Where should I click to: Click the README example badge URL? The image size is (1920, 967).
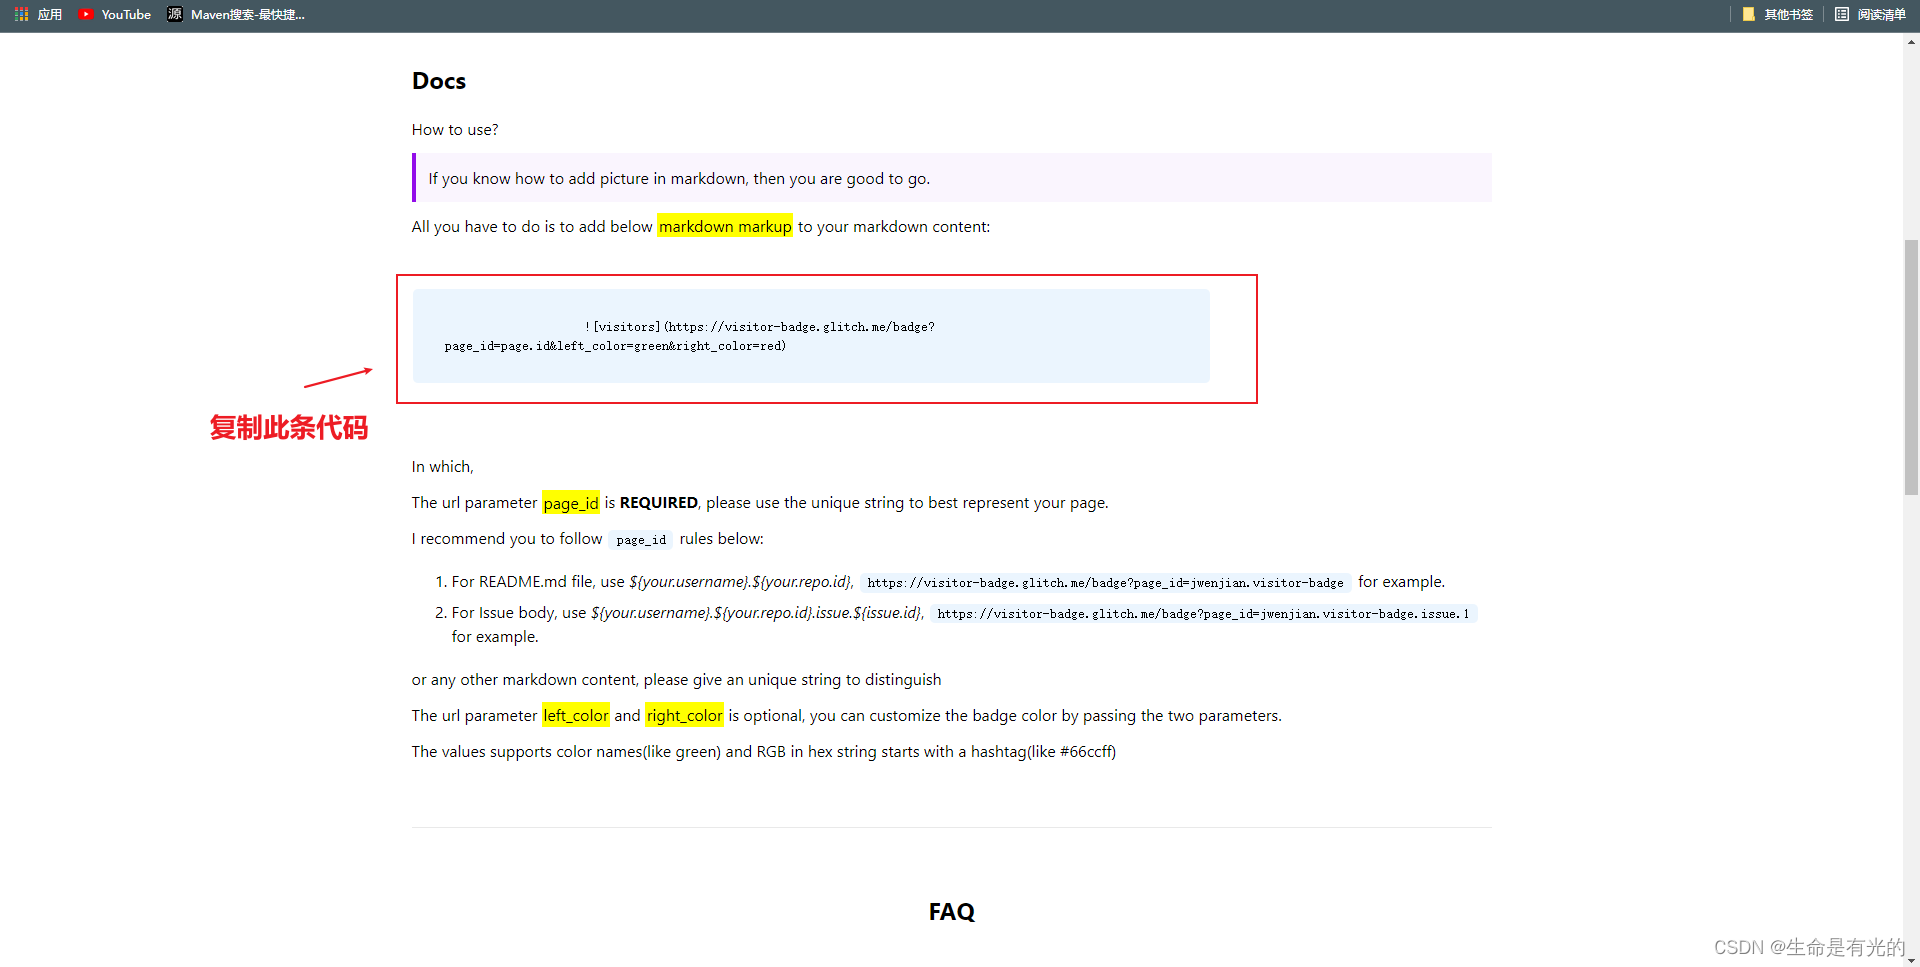point(1105,583)
